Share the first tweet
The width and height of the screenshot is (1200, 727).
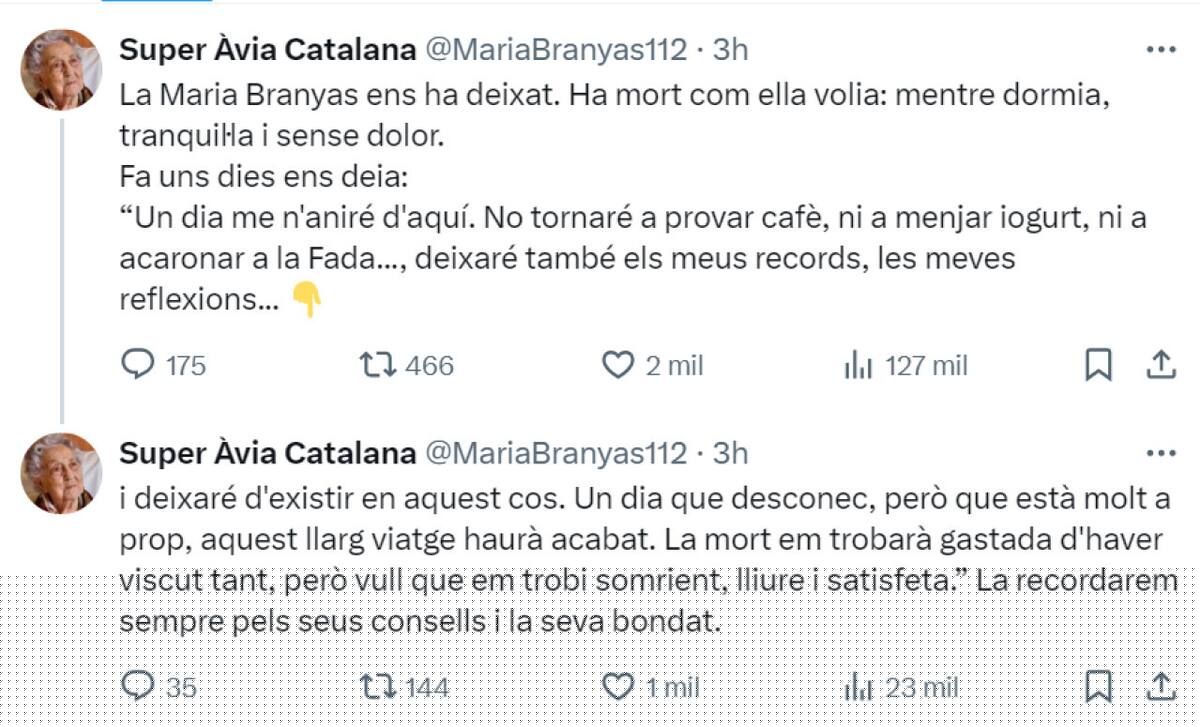click(1160, 366)
